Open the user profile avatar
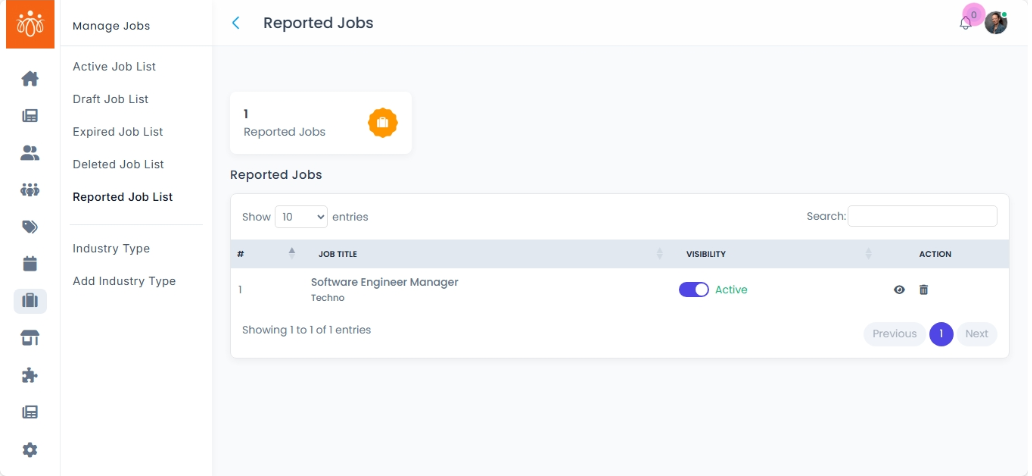Image resolution: width=1032 pixels, height=476 pixels. [996, 23]
